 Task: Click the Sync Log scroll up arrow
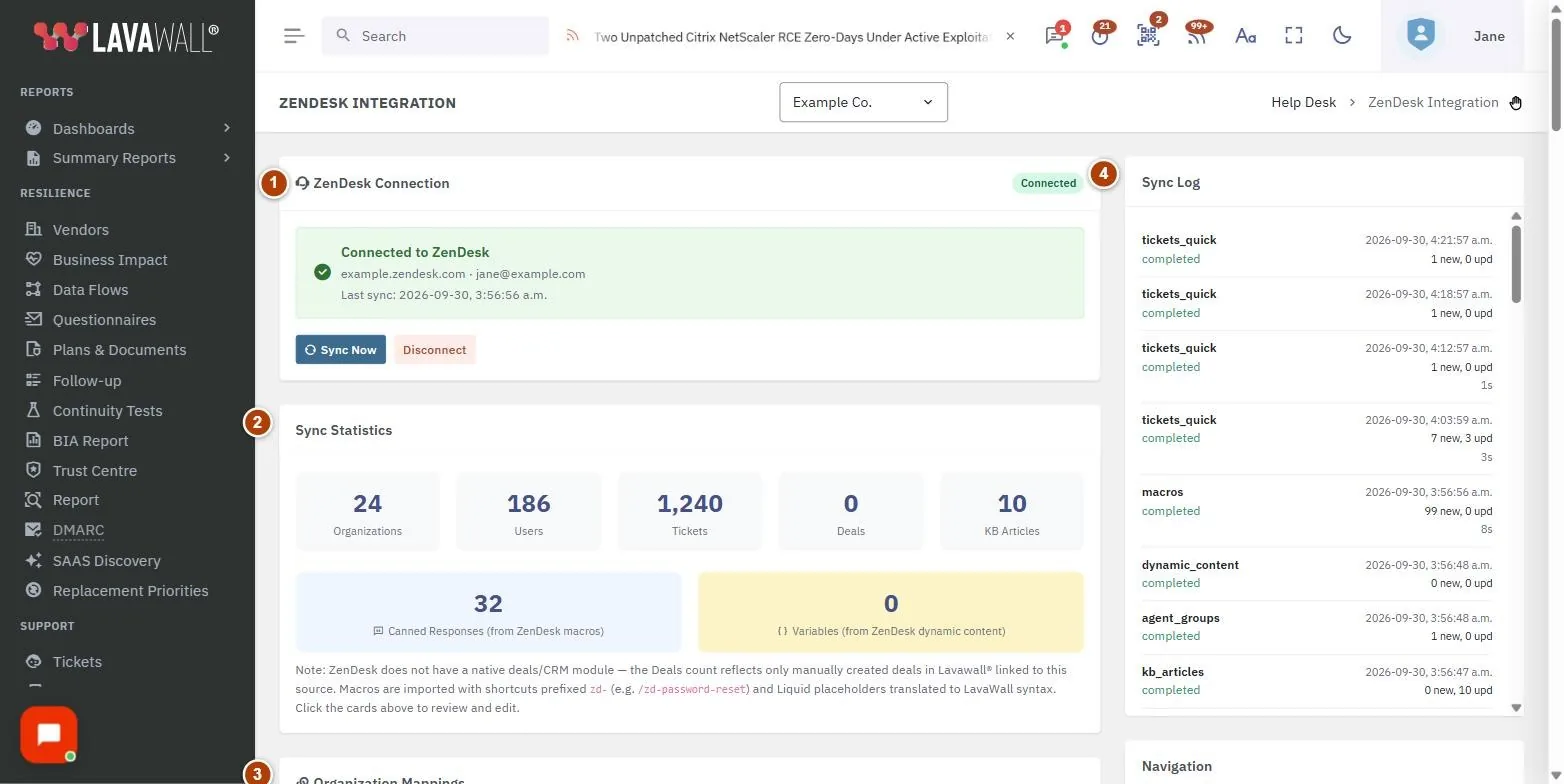tap(1516, 216)
